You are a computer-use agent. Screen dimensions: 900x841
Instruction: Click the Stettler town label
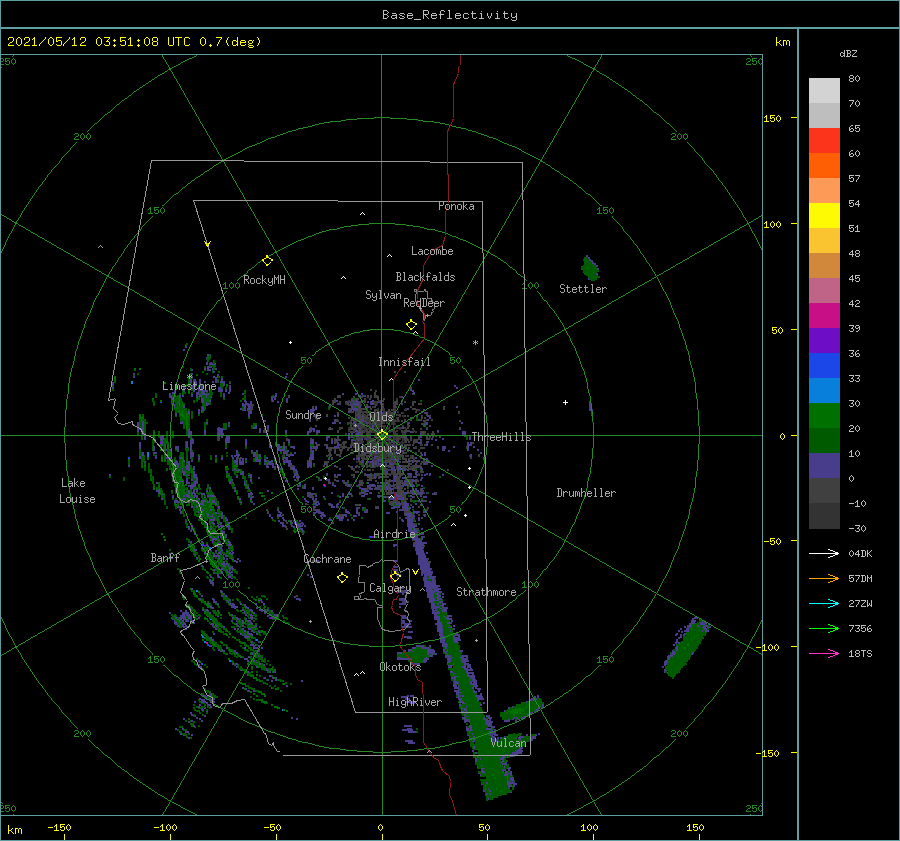pos(583,289)
